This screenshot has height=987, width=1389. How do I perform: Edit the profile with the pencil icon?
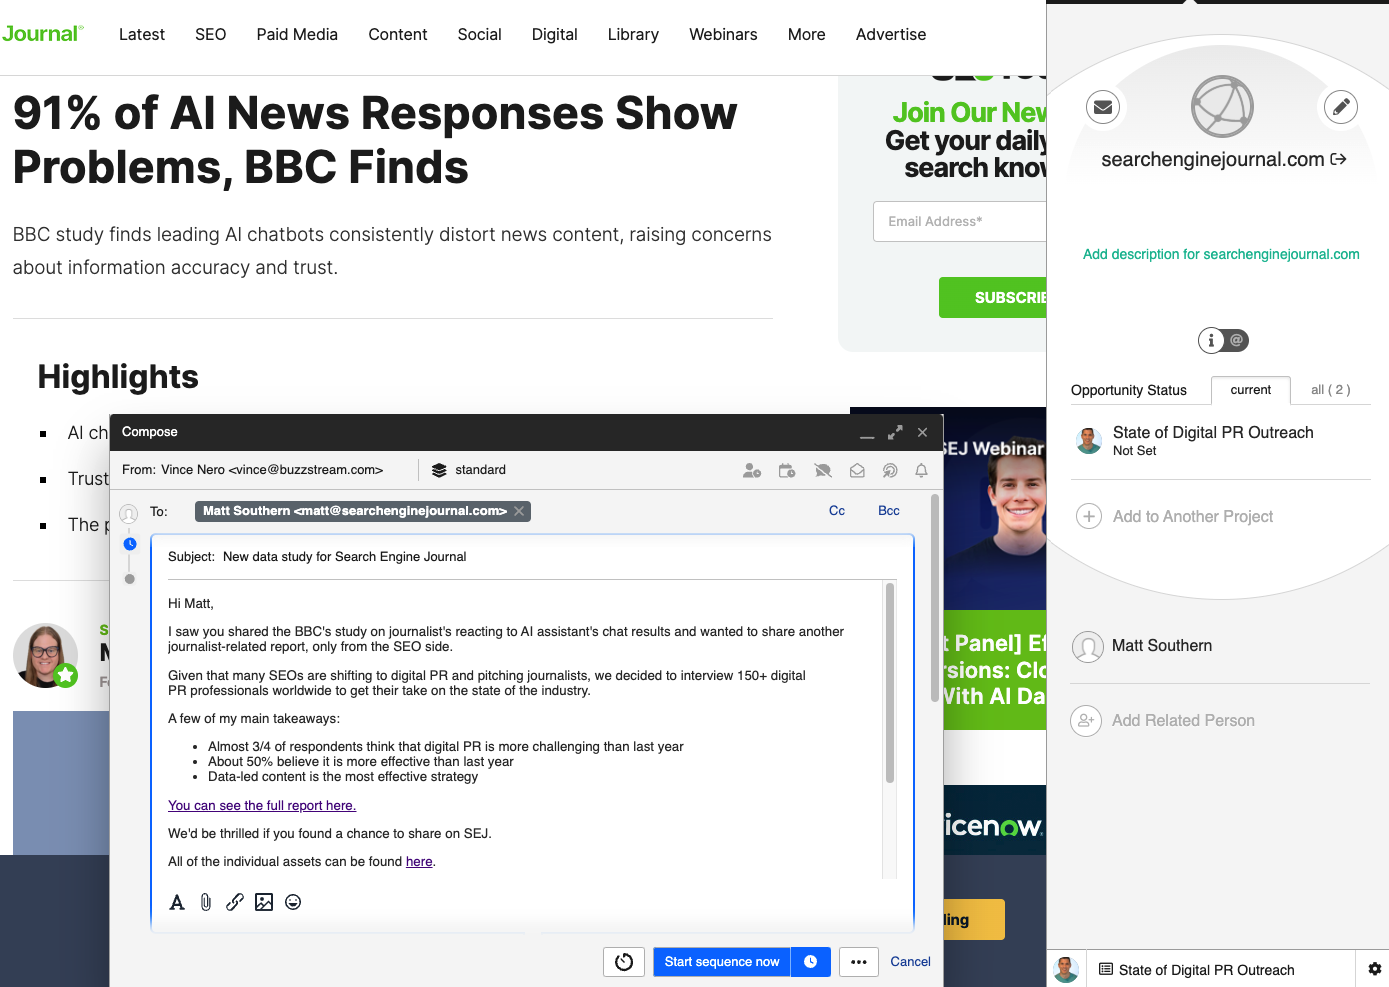pyautogui.click(x=1340, y=107)
